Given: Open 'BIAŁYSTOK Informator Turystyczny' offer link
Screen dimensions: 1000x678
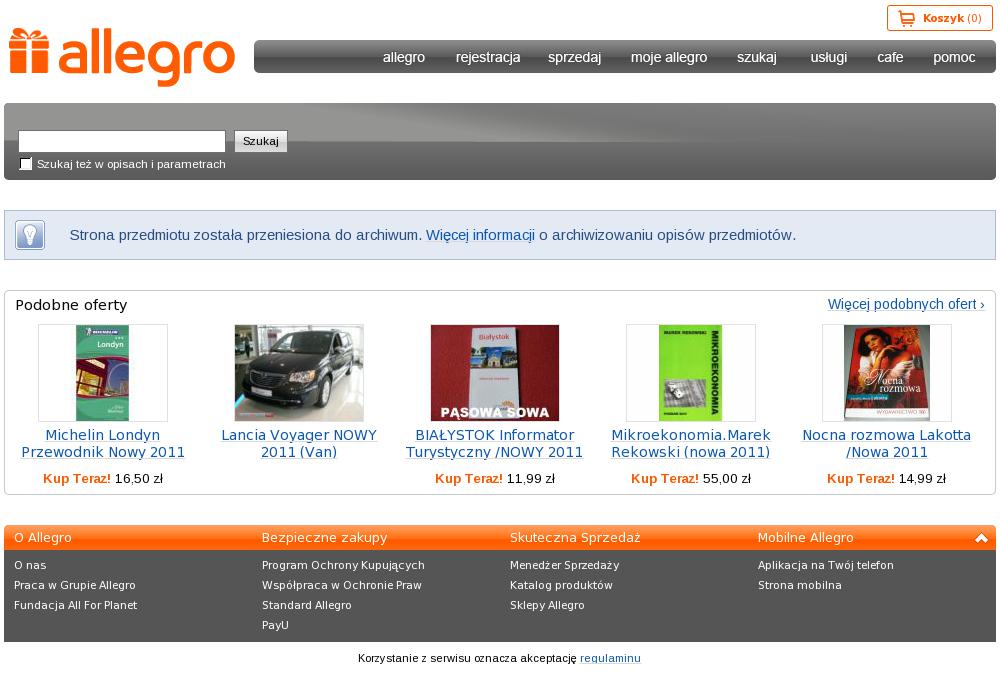Looking at the screenshot, I should pyautogui.click(x=494, y=443).
